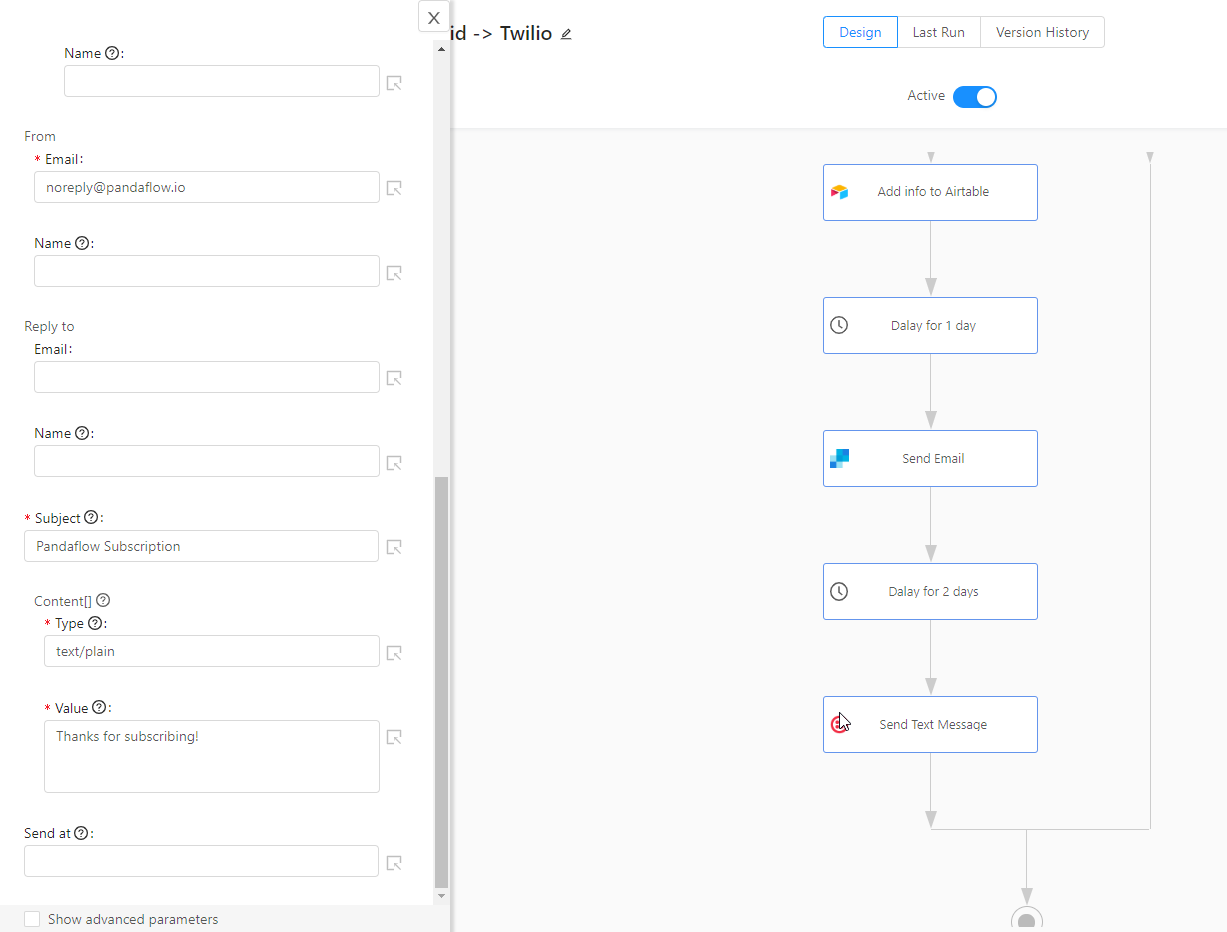Switch to the Last Run tab
Viewport: 1227px width, 932px height.
click(938, 32)
